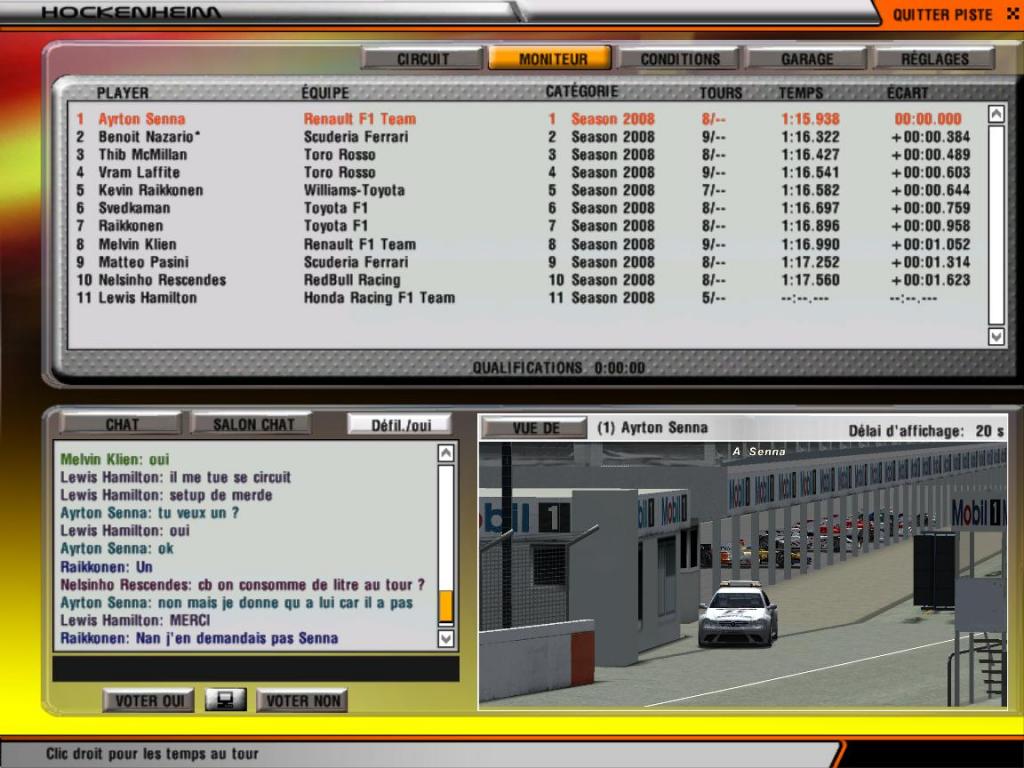Click the chat message 'Lewis Hamilton: MERCI'
1024x768 pixels.
(135, 620)
